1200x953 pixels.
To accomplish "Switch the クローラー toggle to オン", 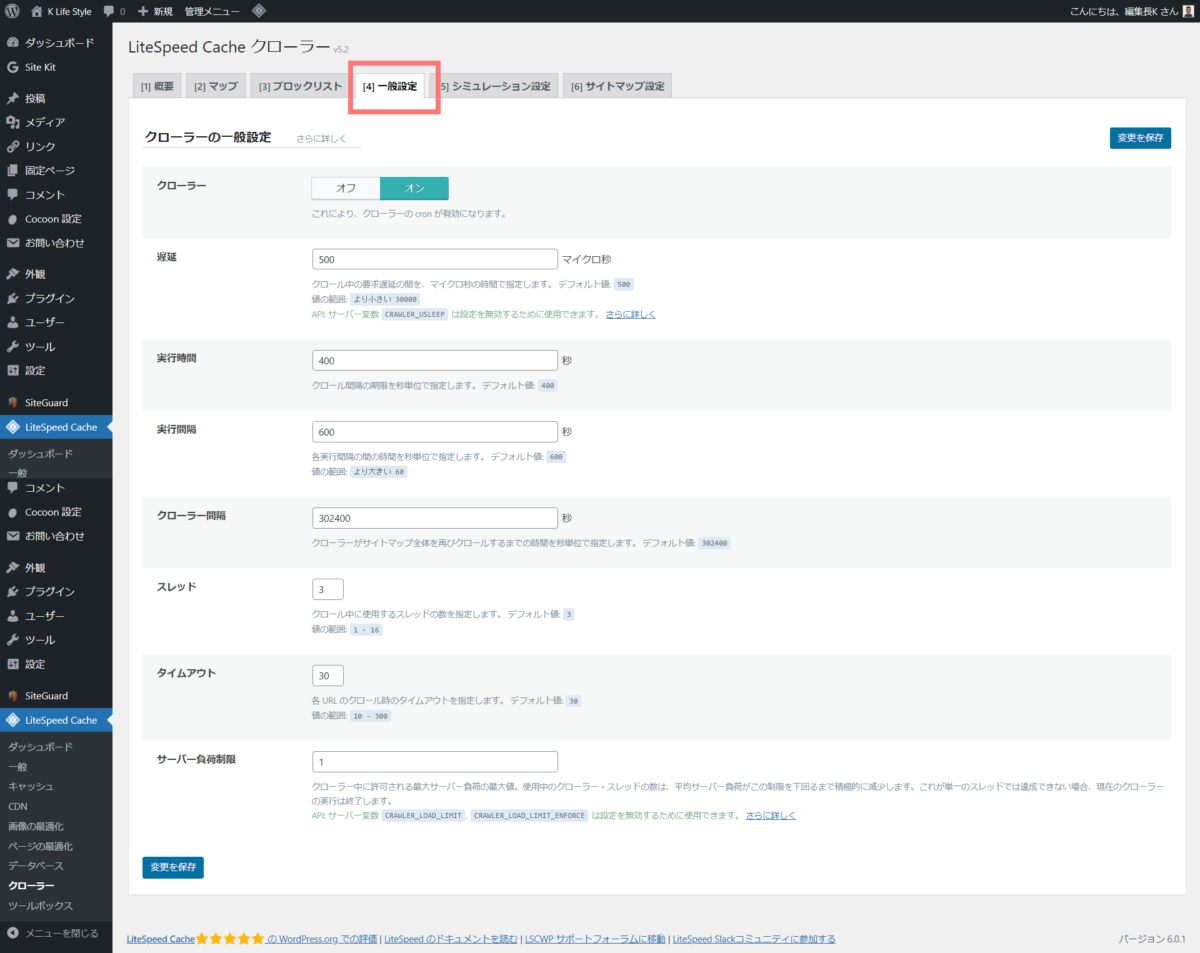I will 414,188.
